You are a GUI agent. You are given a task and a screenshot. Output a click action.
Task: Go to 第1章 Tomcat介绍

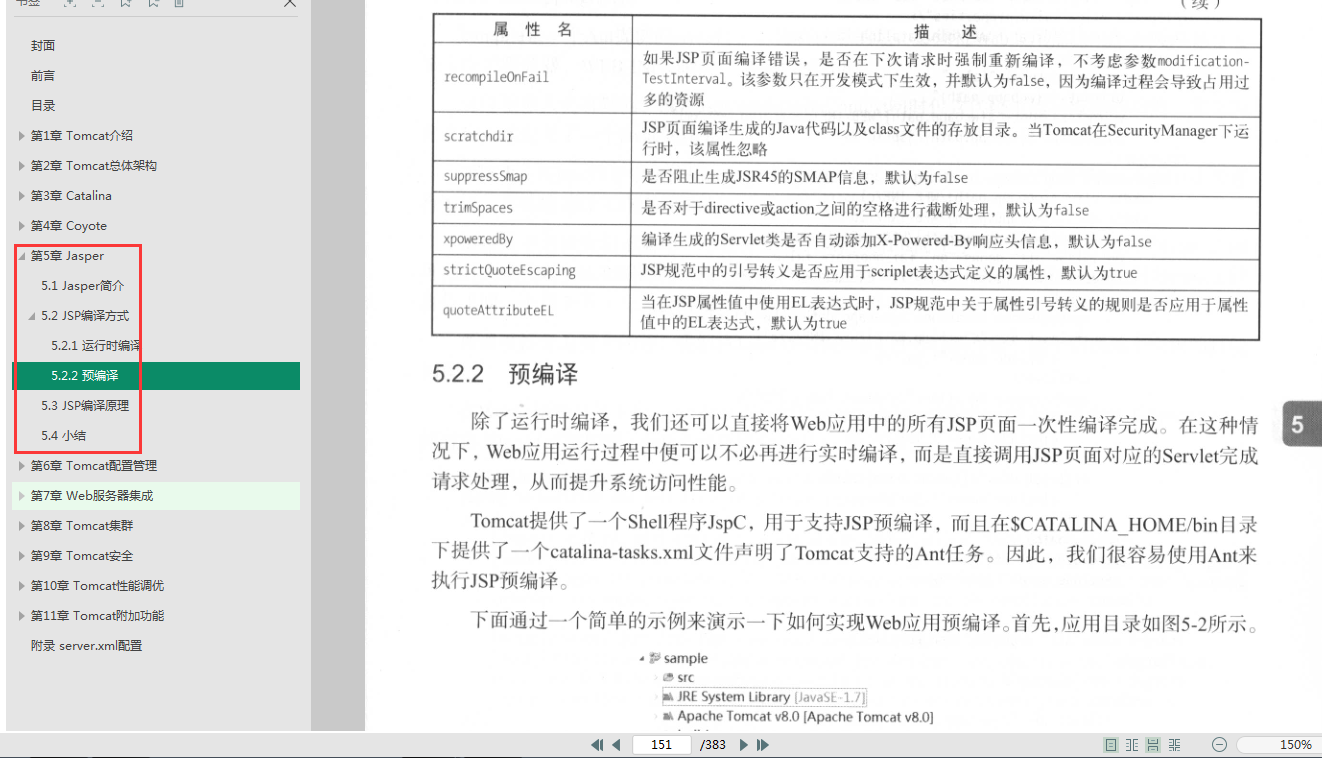82,136
